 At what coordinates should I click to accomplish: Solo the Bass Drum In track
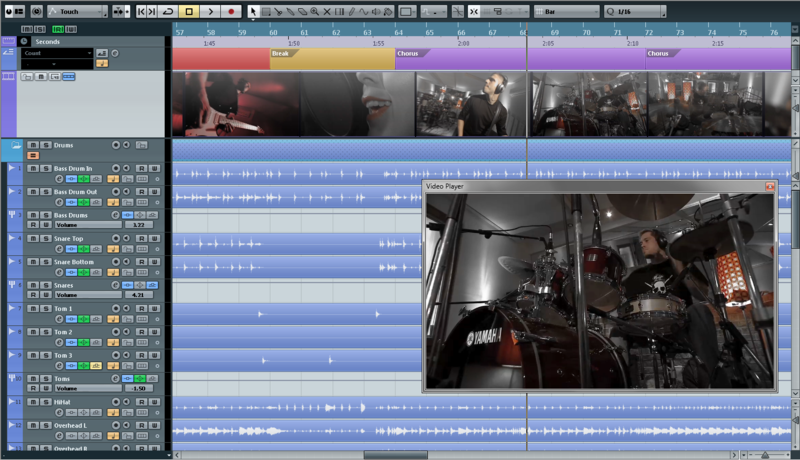point(45,168)
